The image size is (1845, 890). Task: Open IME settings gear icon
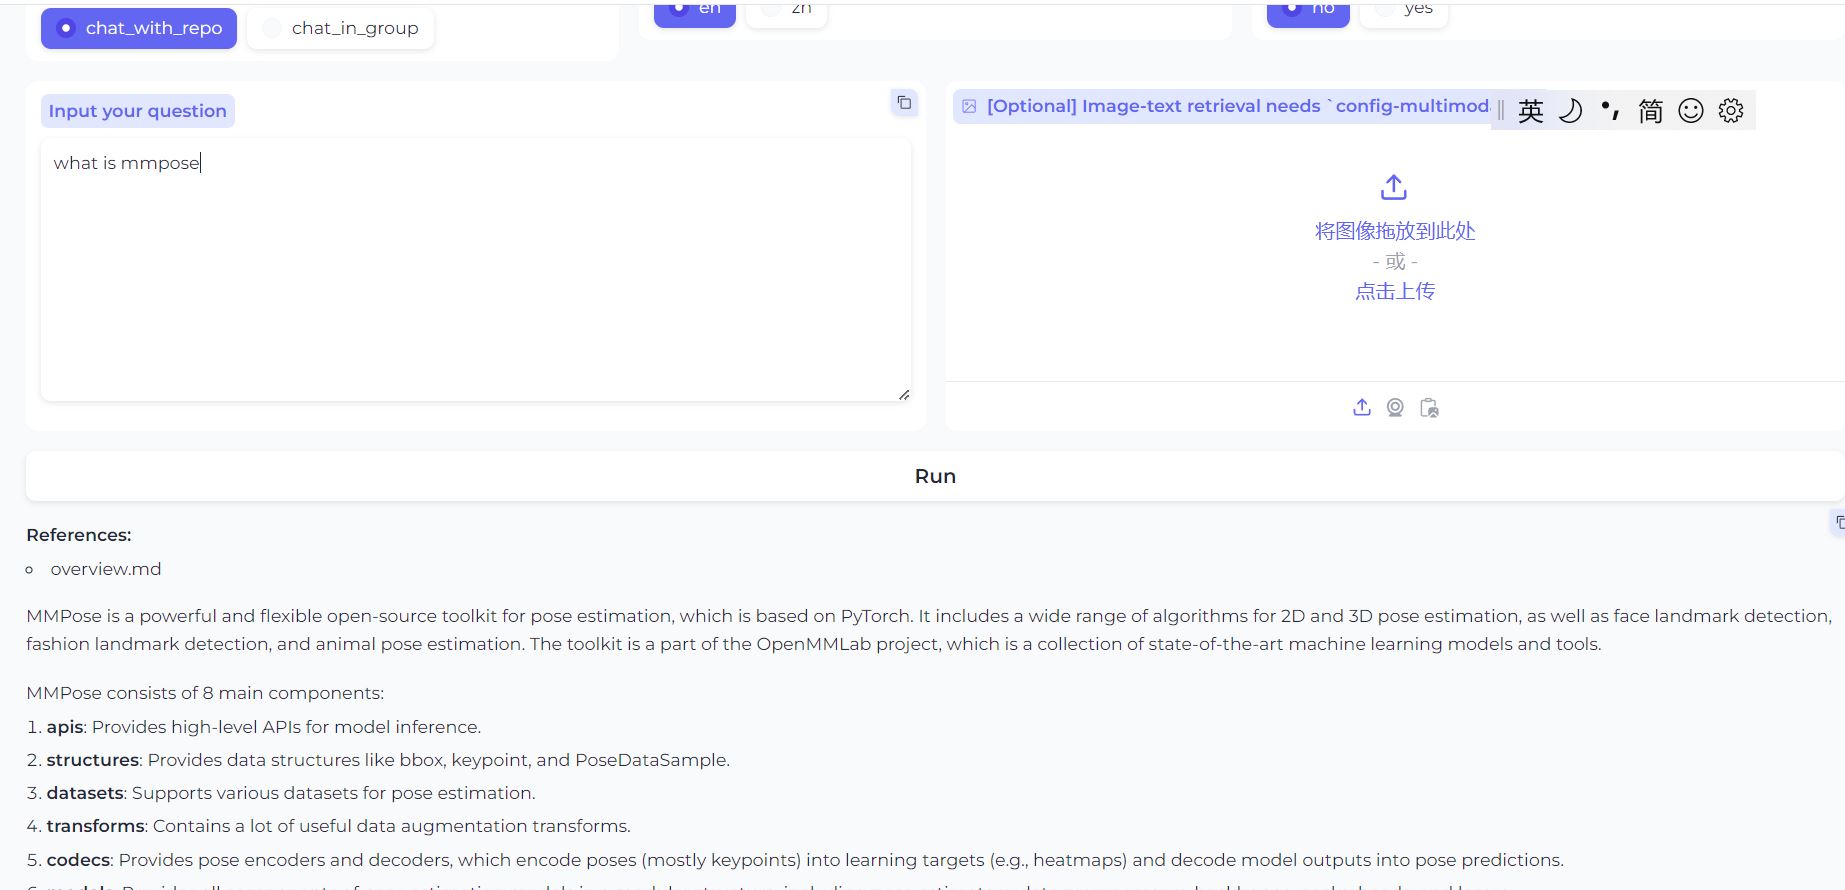point(1731,111)
